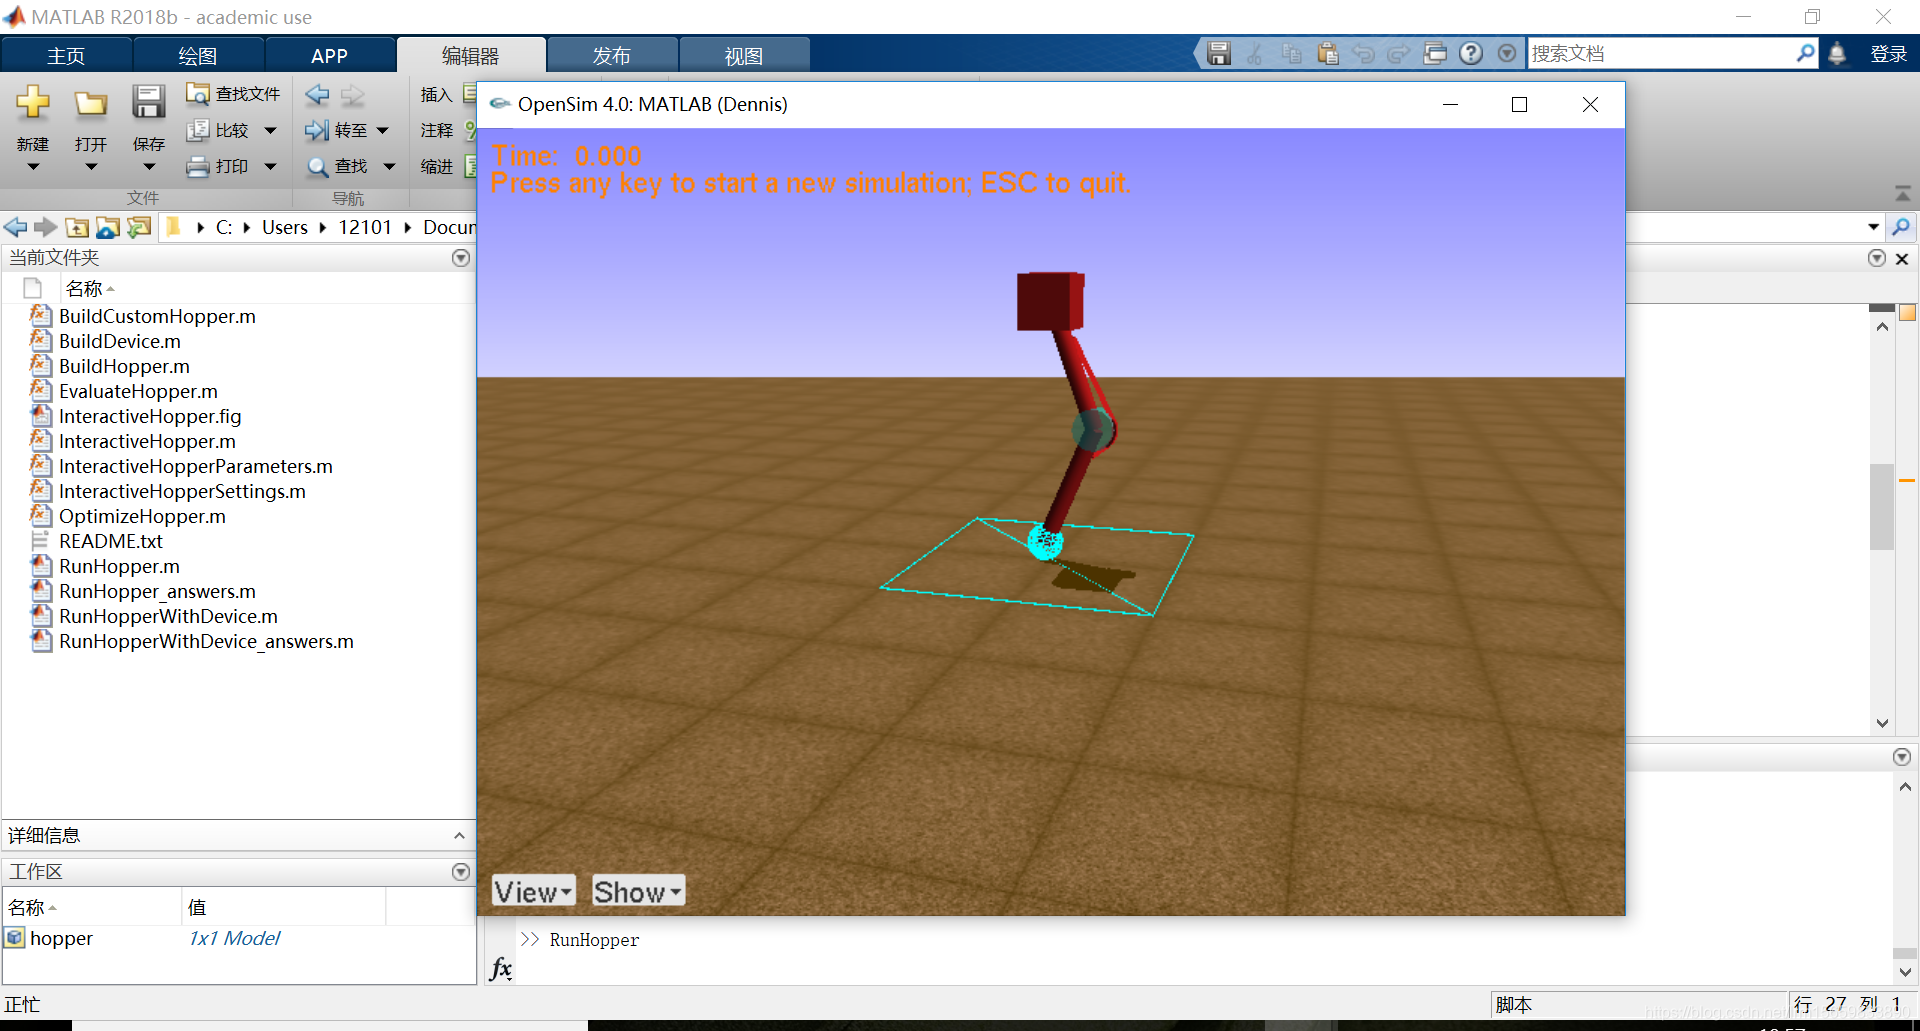Toggle the 详细信息 panel collapse arrow
Image resolution: width=1920 pixels, height=1031 pixels.
coord(459,836)
